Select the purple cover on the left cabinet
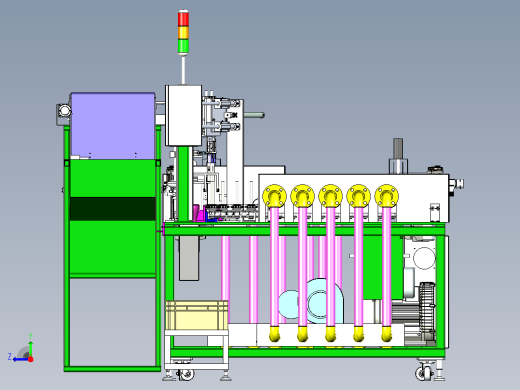Screen dimensions: 520x390 [113, 126]
